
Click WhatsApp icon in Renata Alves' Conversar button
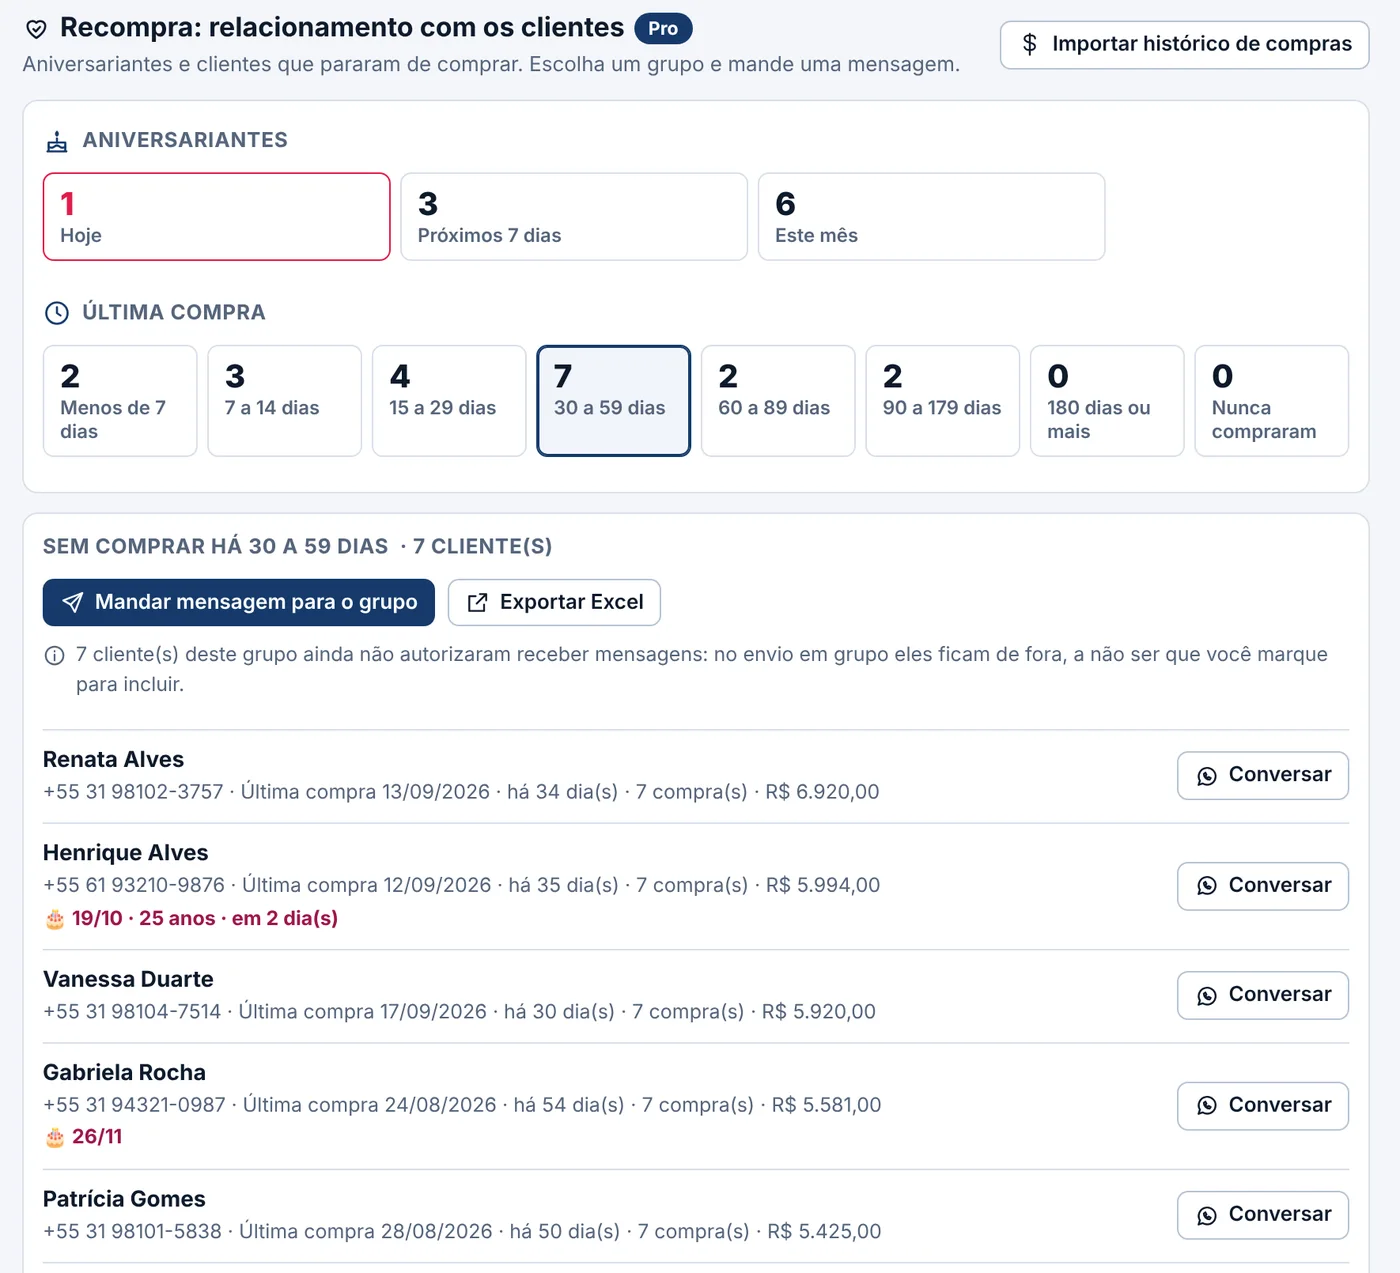tap(1207, 776)
